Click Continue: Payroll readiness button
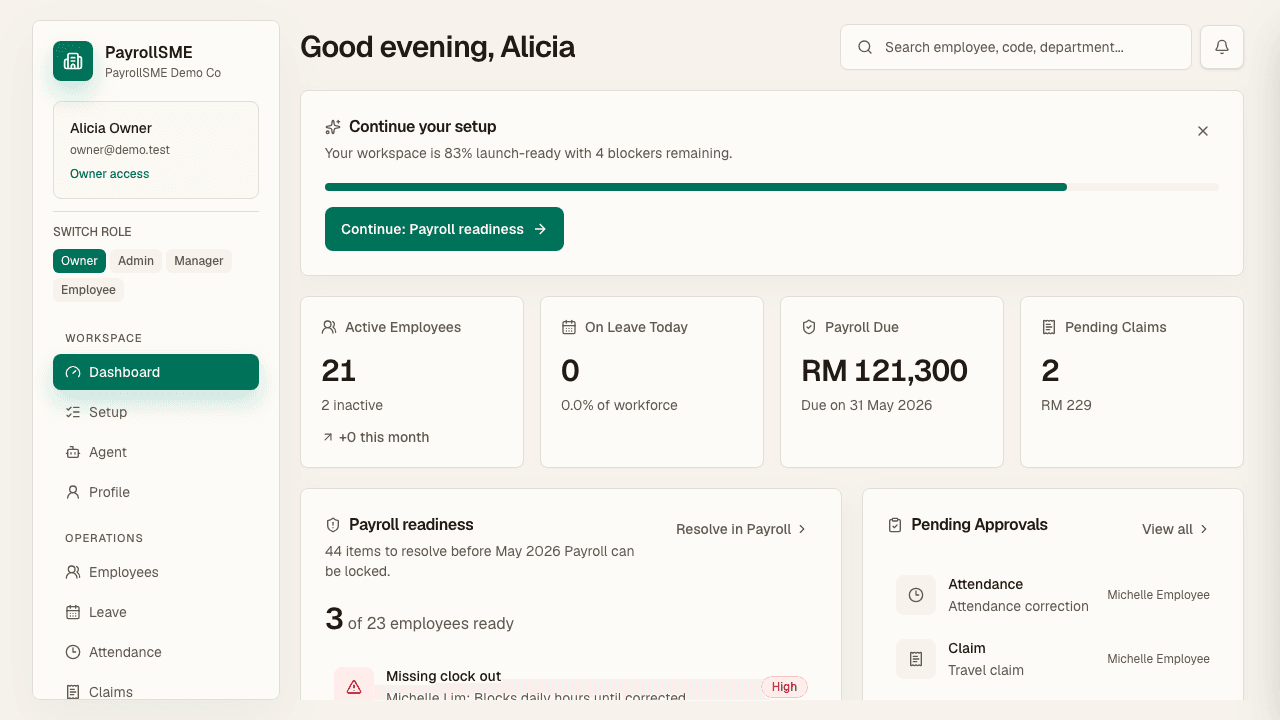 tap(444, 229)
